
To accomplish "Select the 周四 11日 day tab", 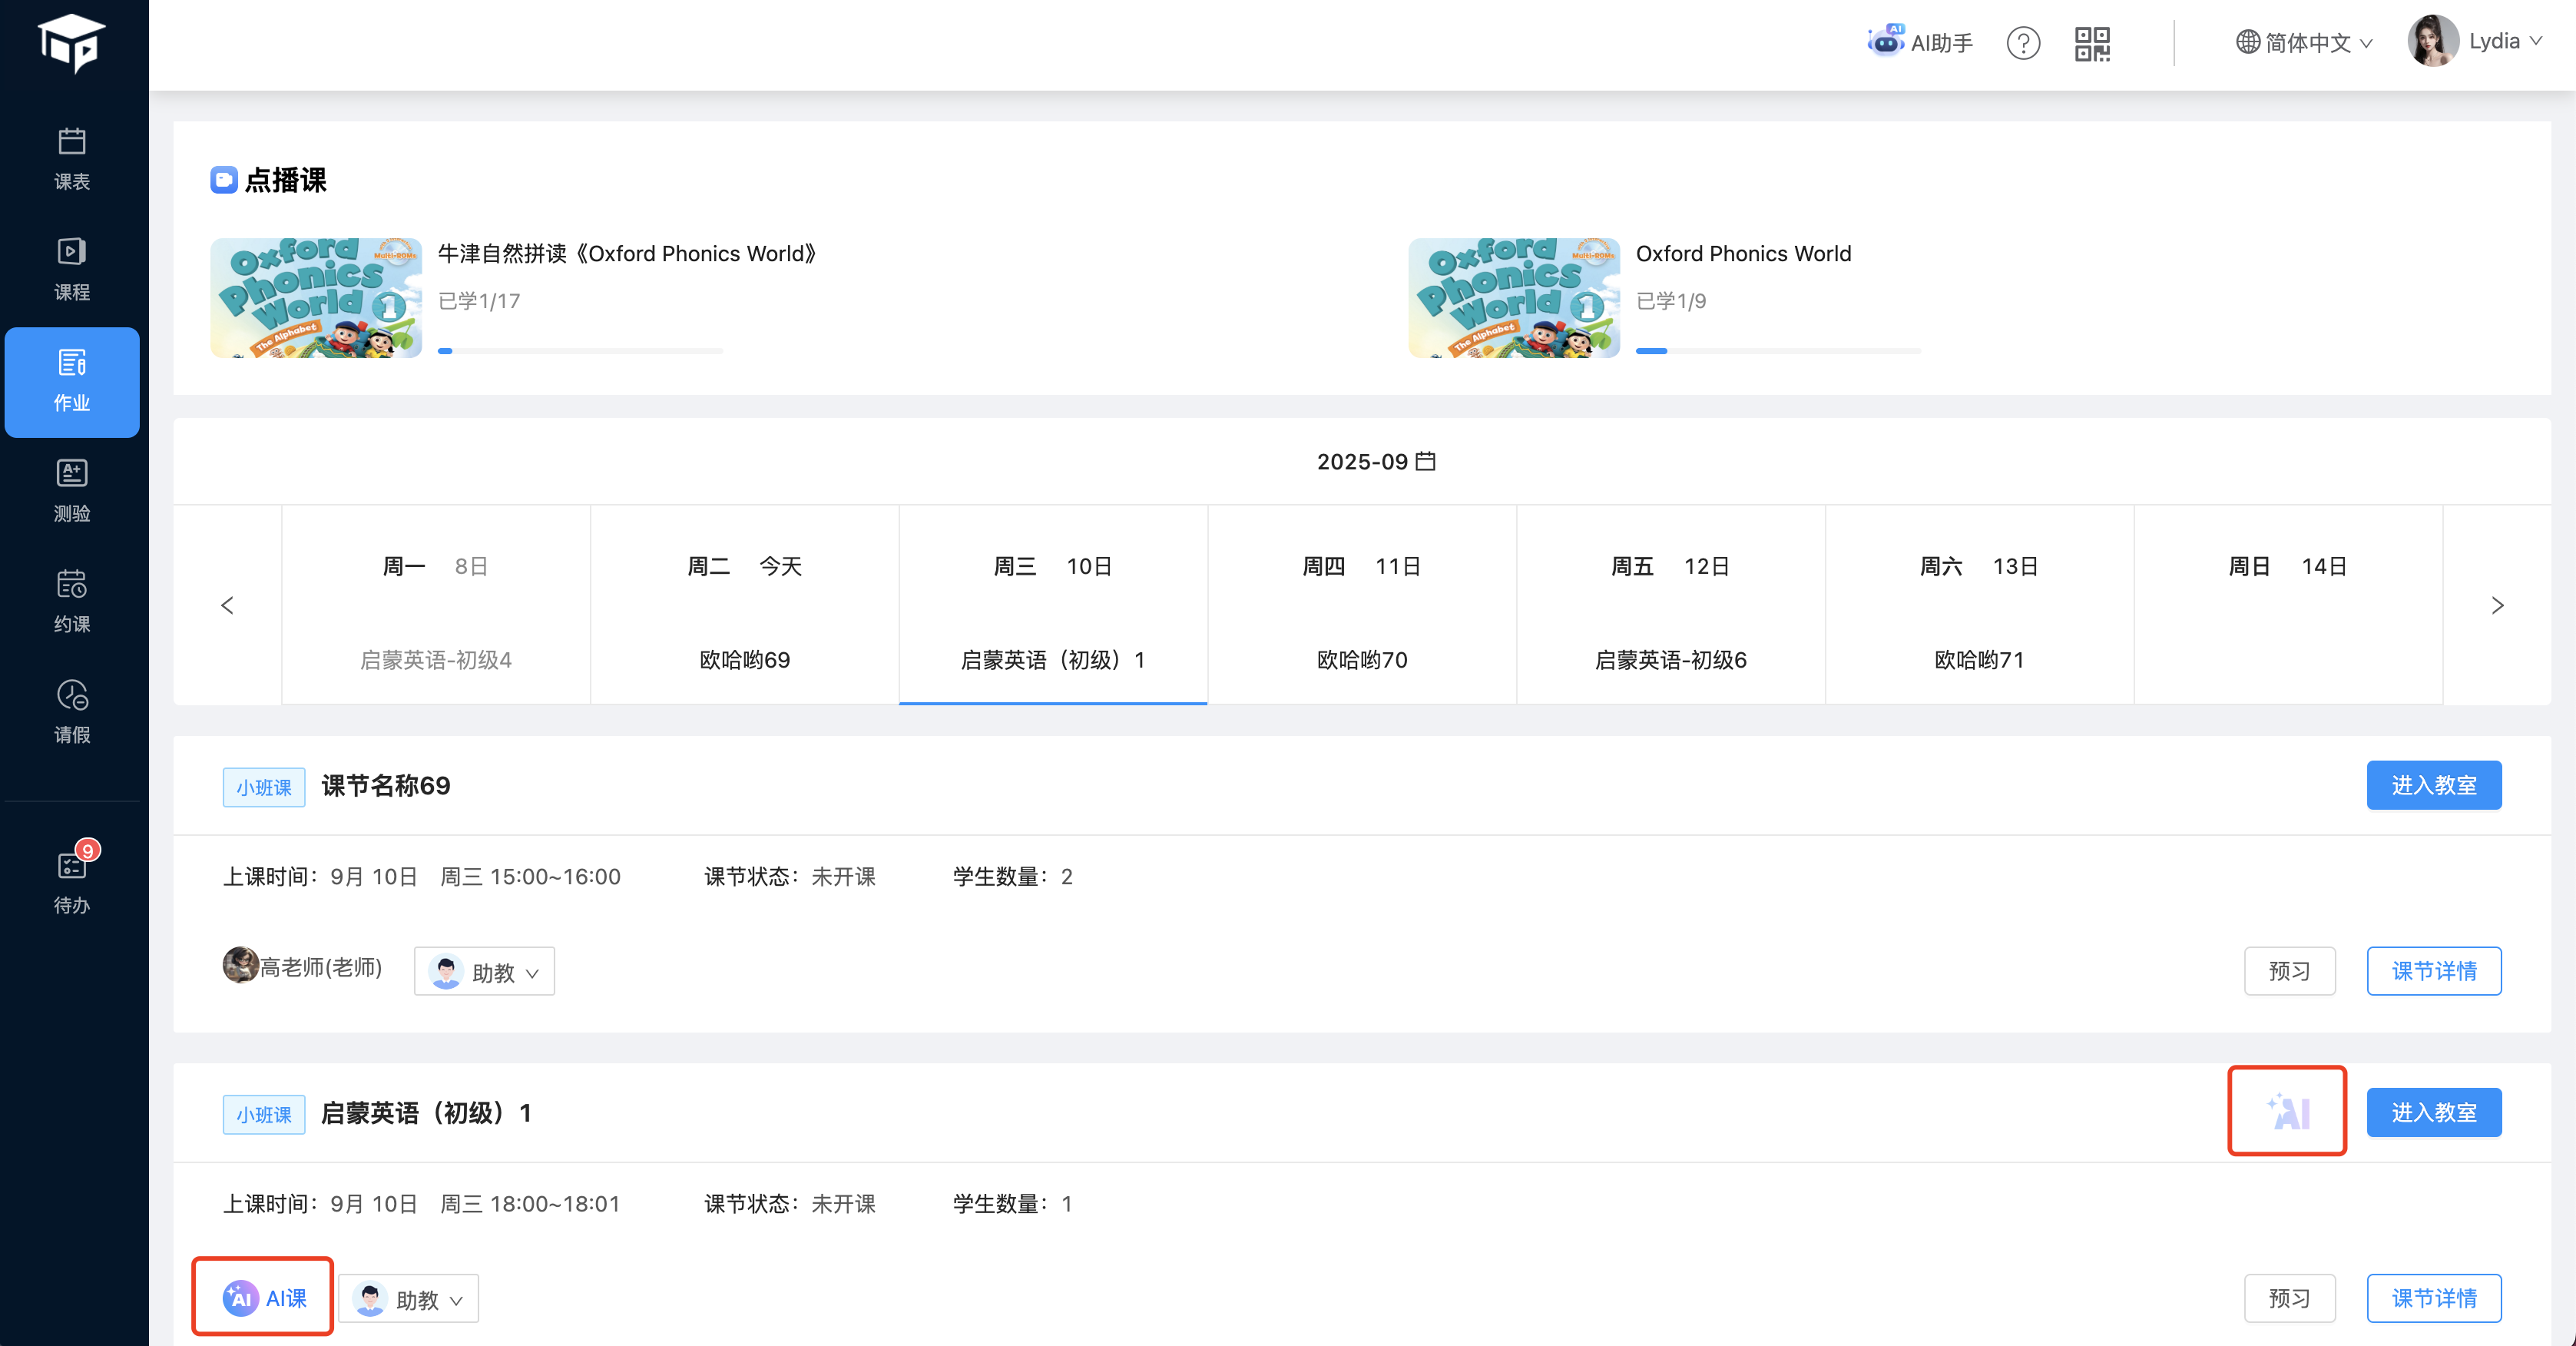I will pos(1361,605).
